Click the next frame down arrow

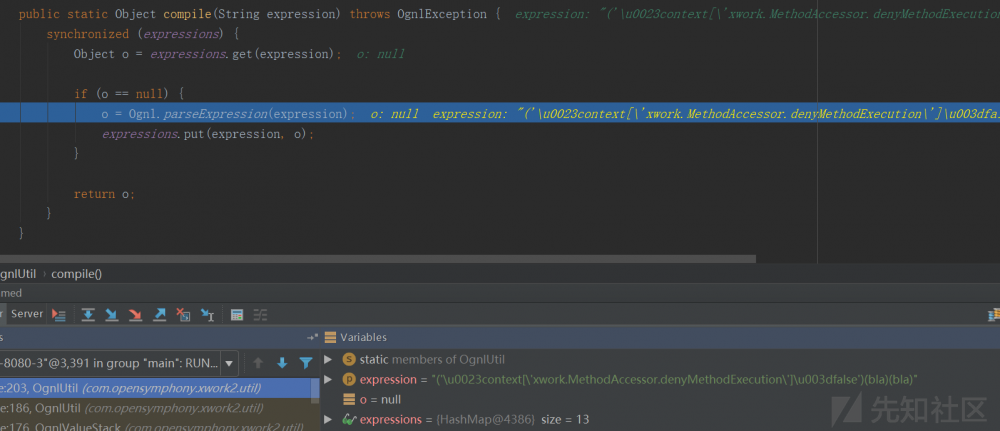tap(282, 363)
